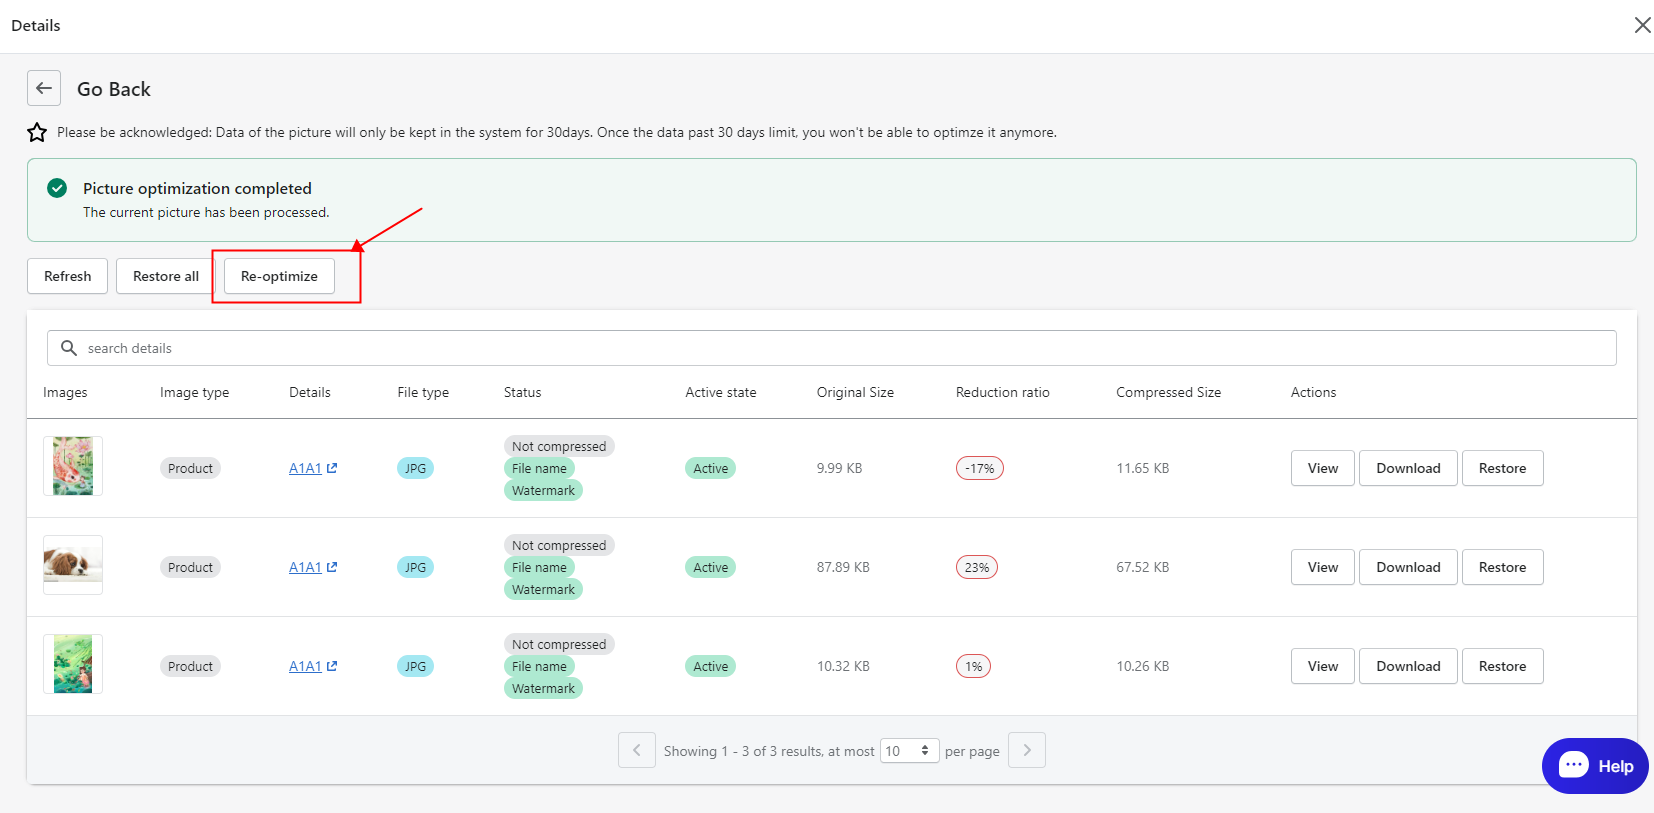This screenshot has width=1654, height=813.
Task: Click the Active state column header
Action: (x=720, y=392)
